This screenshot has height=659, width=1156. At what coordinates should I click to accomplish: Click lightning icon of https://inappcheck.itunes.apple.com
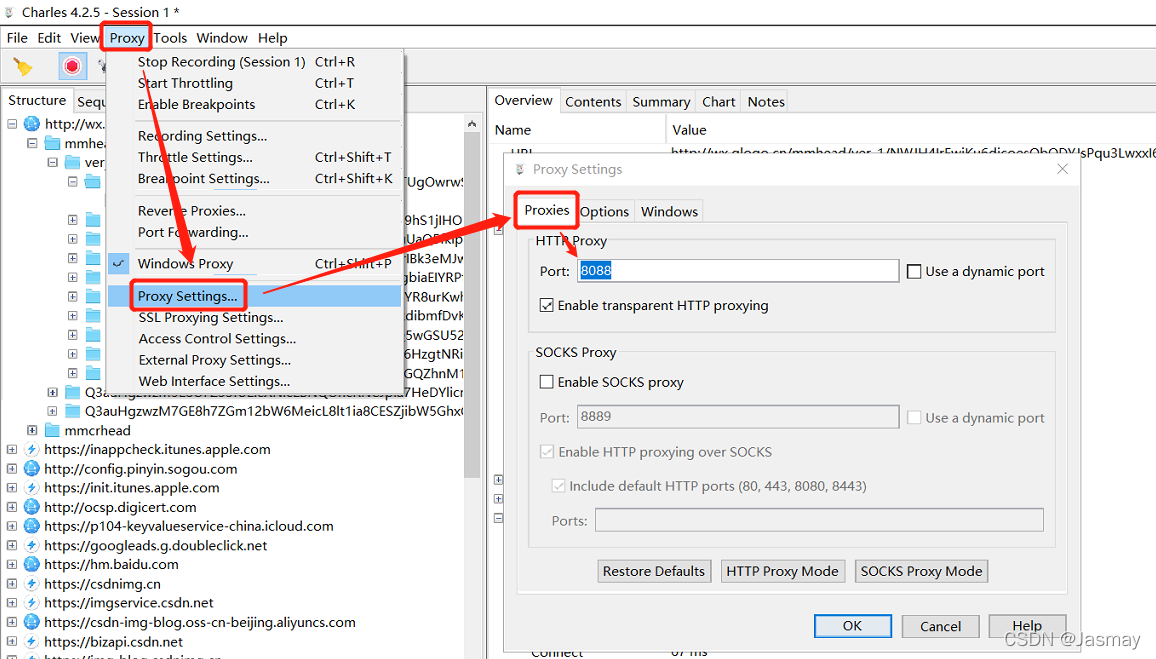[32, 449]
